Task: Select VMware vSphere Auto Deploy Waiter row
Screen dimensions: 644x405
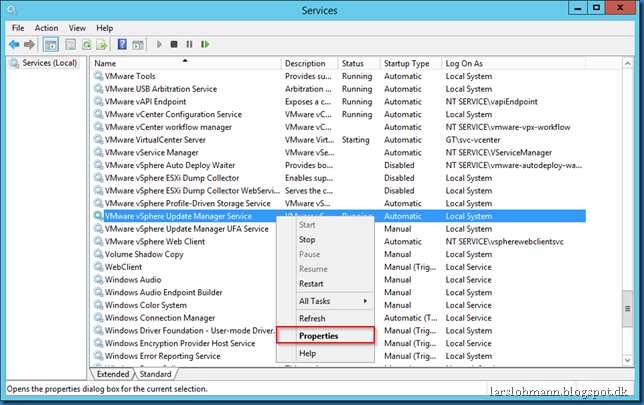Action: point(339,165)
